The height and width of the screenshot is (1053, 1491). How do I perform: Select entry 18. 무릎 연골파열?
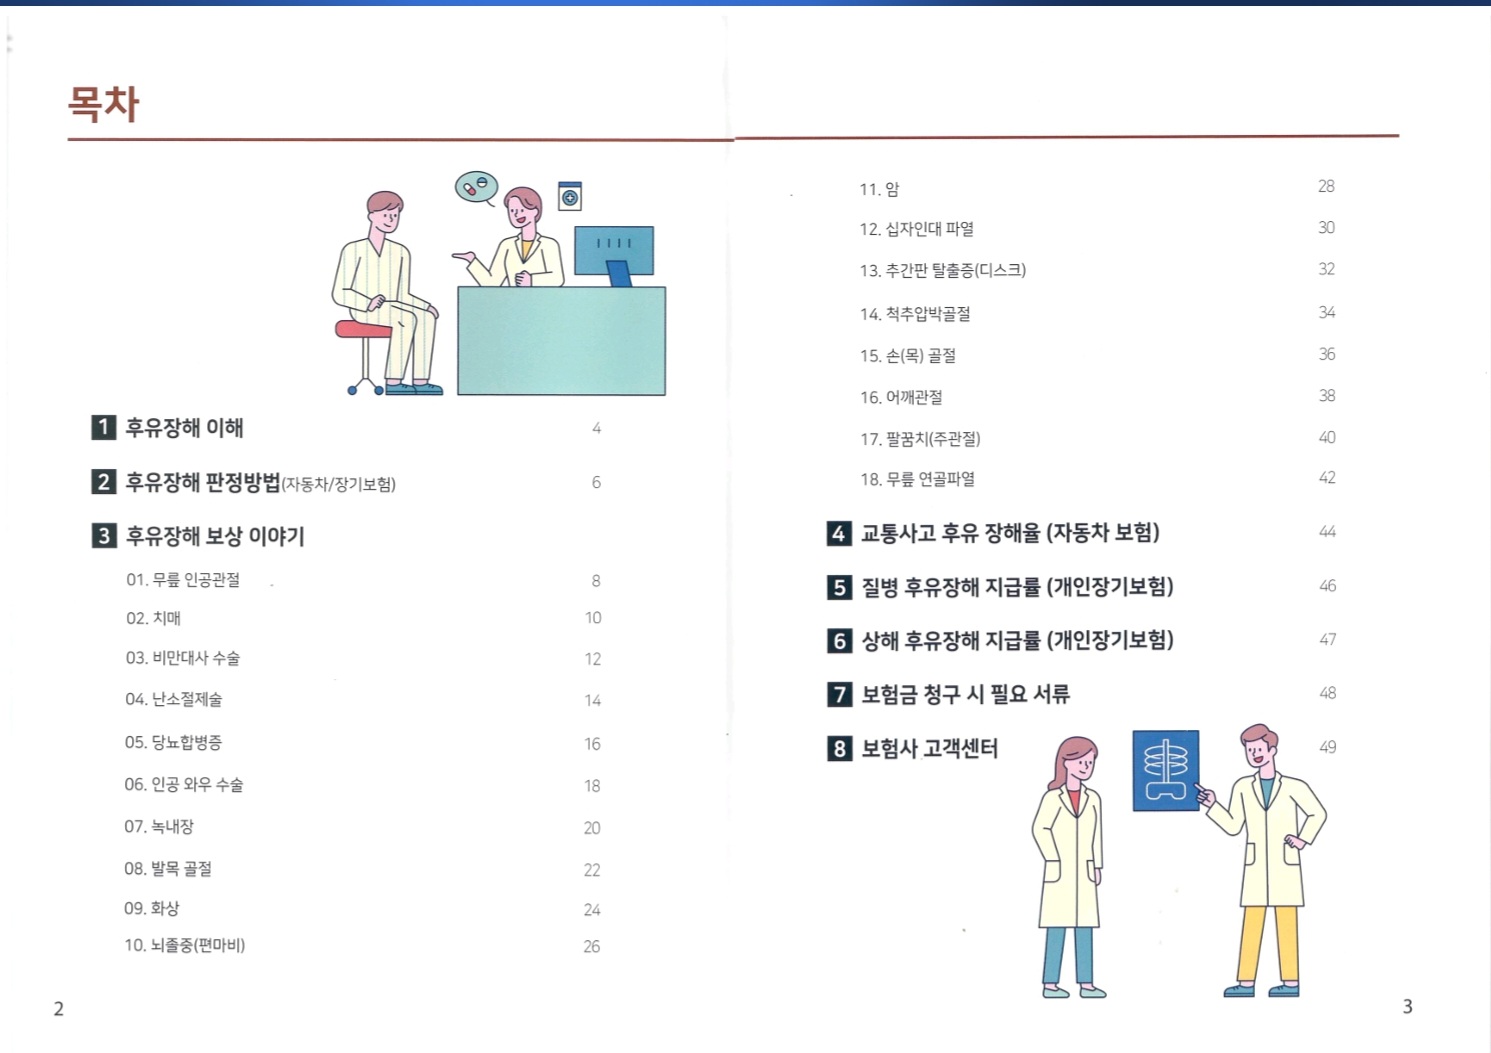point(917,479)
